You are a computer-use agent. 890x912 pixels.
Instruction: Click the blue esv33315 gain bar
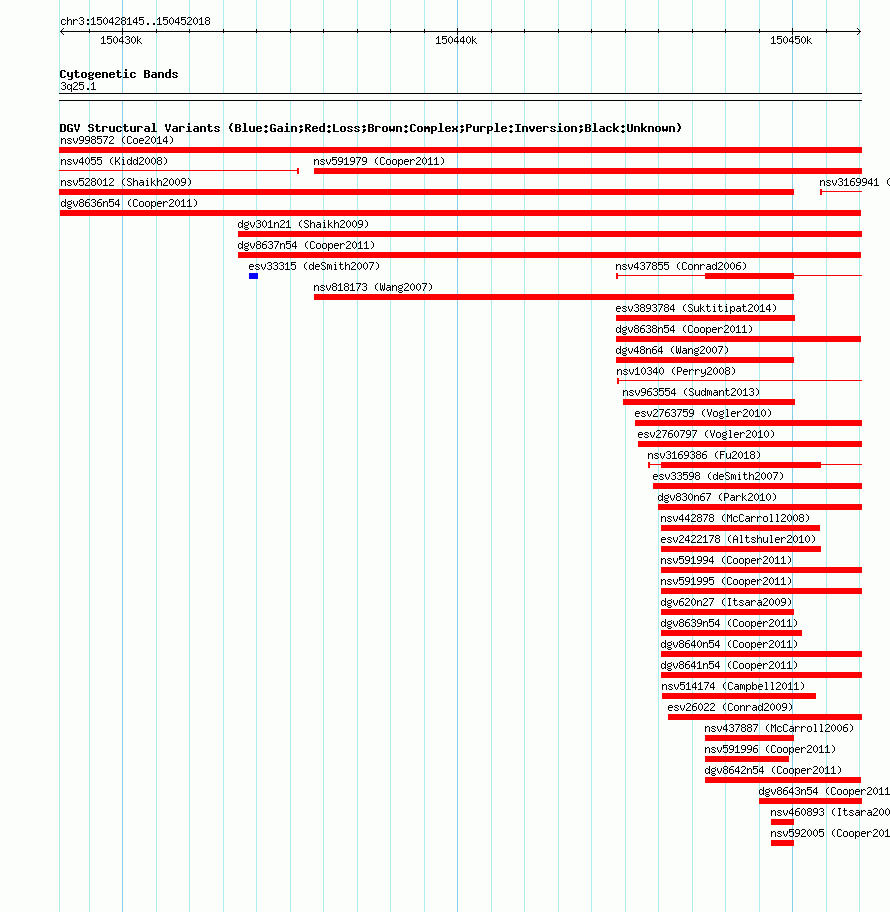(253, 276)
